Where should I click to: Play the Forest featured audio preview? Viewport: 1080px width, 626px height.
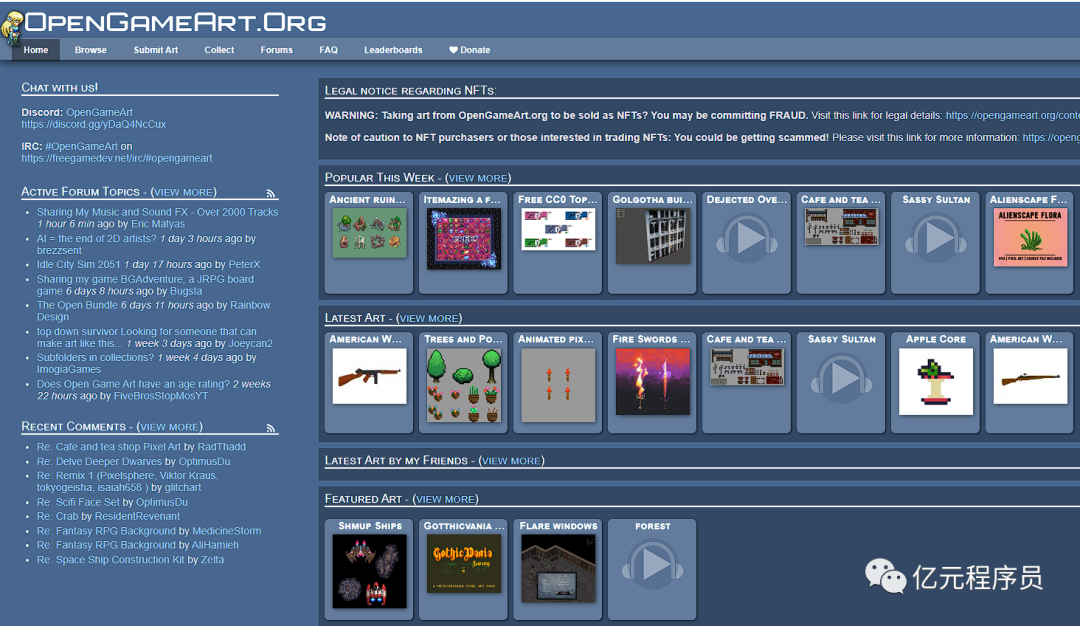coord(652,565)
